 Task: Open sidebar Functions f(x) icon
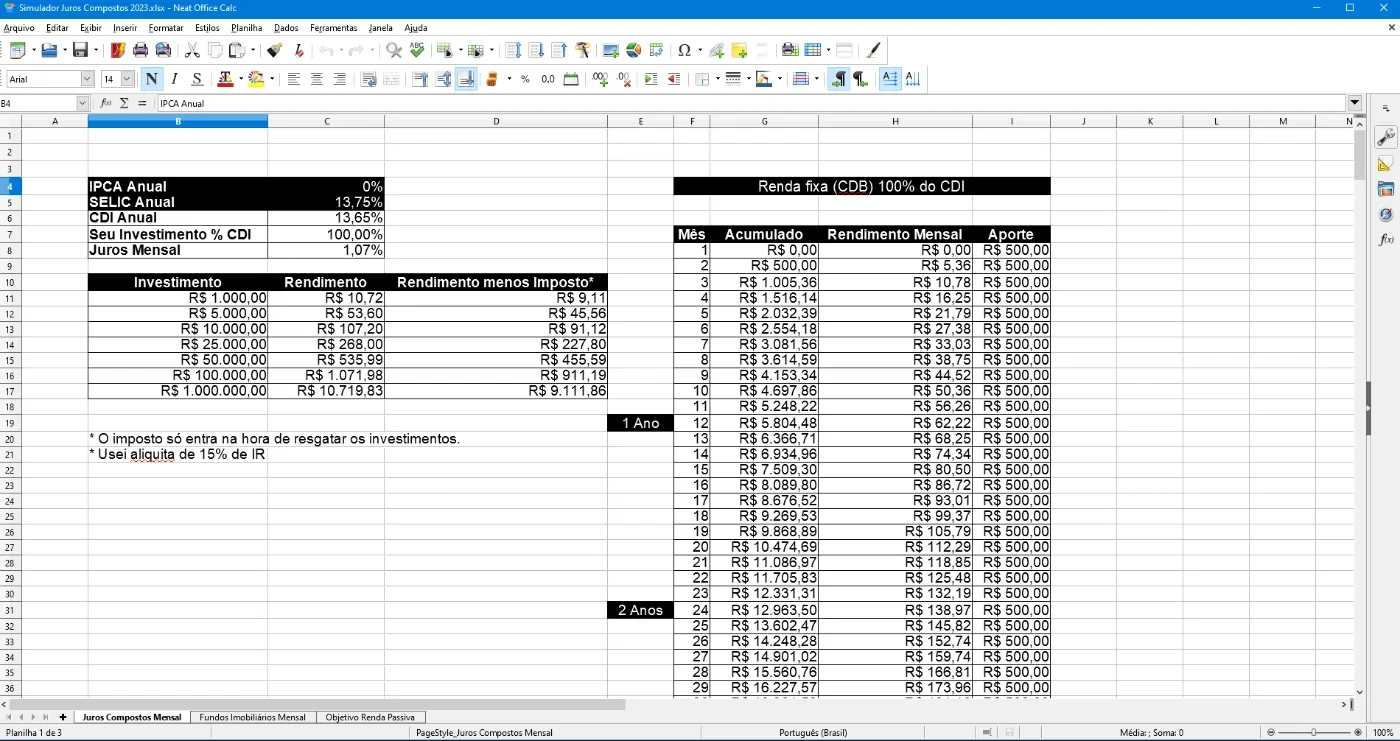tap(1385, 239)
